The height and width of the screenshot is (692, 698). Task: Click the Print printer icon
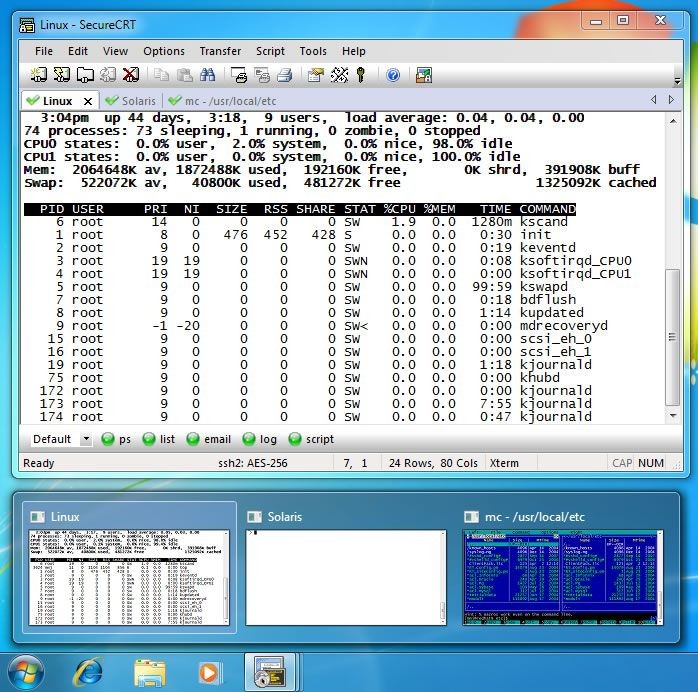[285, 75]
